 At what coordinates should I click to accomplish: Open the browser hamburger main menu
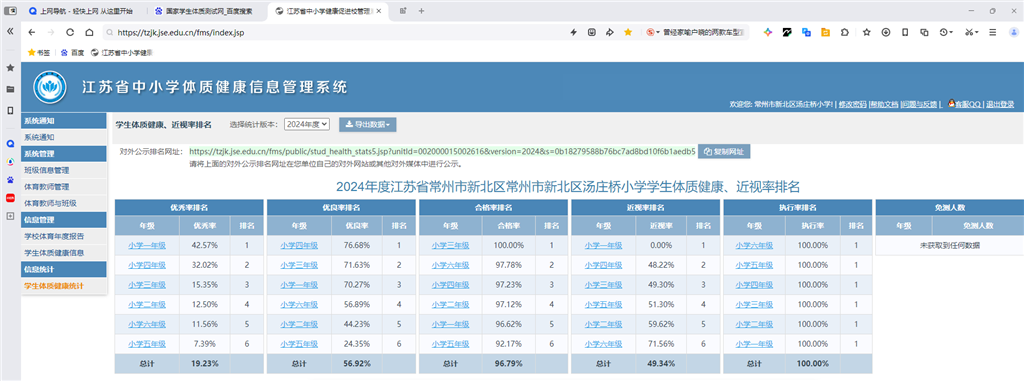pyautogui.click(x=993, y=32)
